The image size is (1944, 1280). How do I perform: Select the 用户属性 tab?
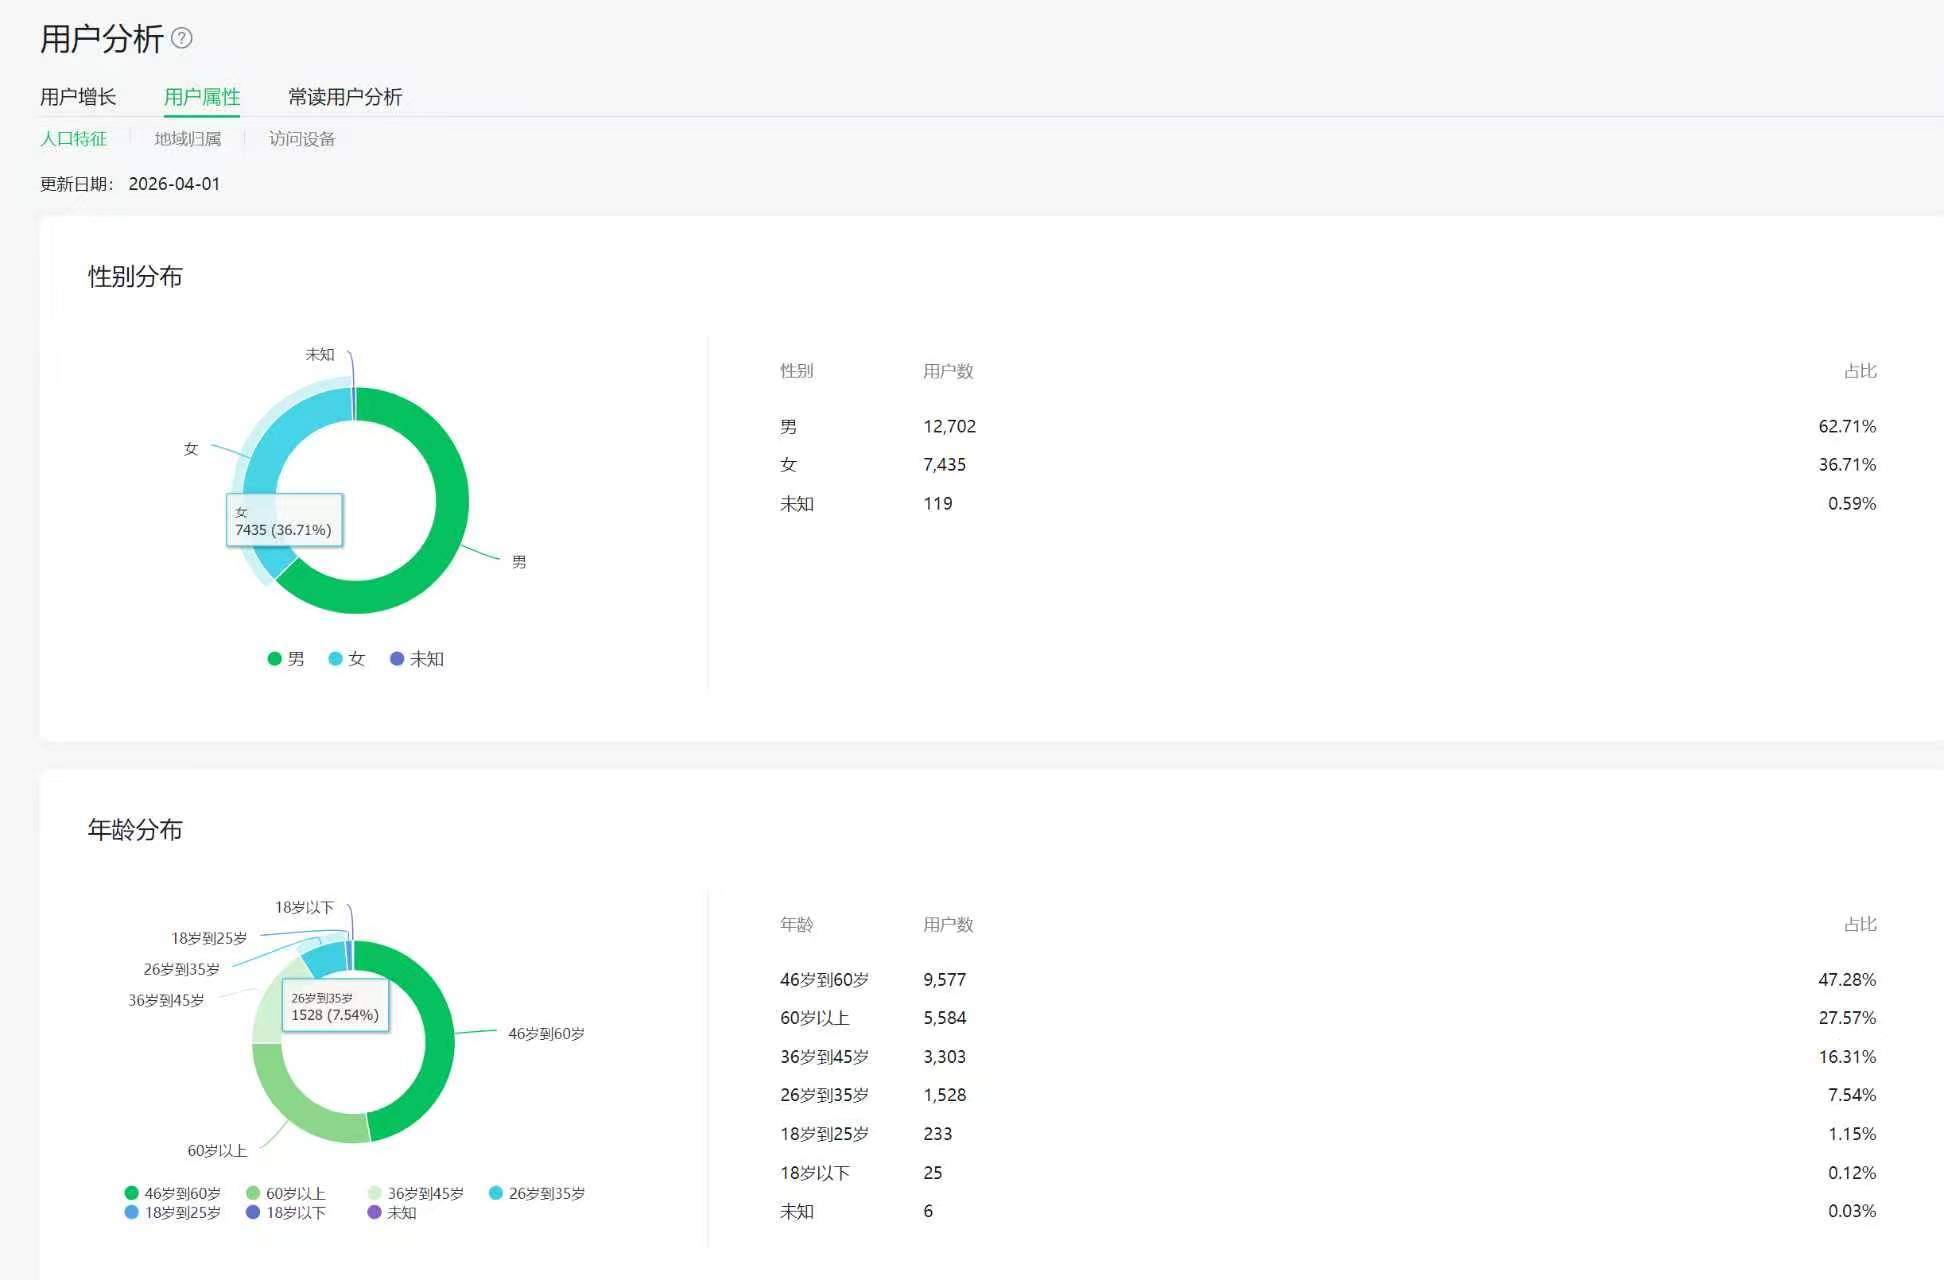pyautogui.click(x=202, y=97)
